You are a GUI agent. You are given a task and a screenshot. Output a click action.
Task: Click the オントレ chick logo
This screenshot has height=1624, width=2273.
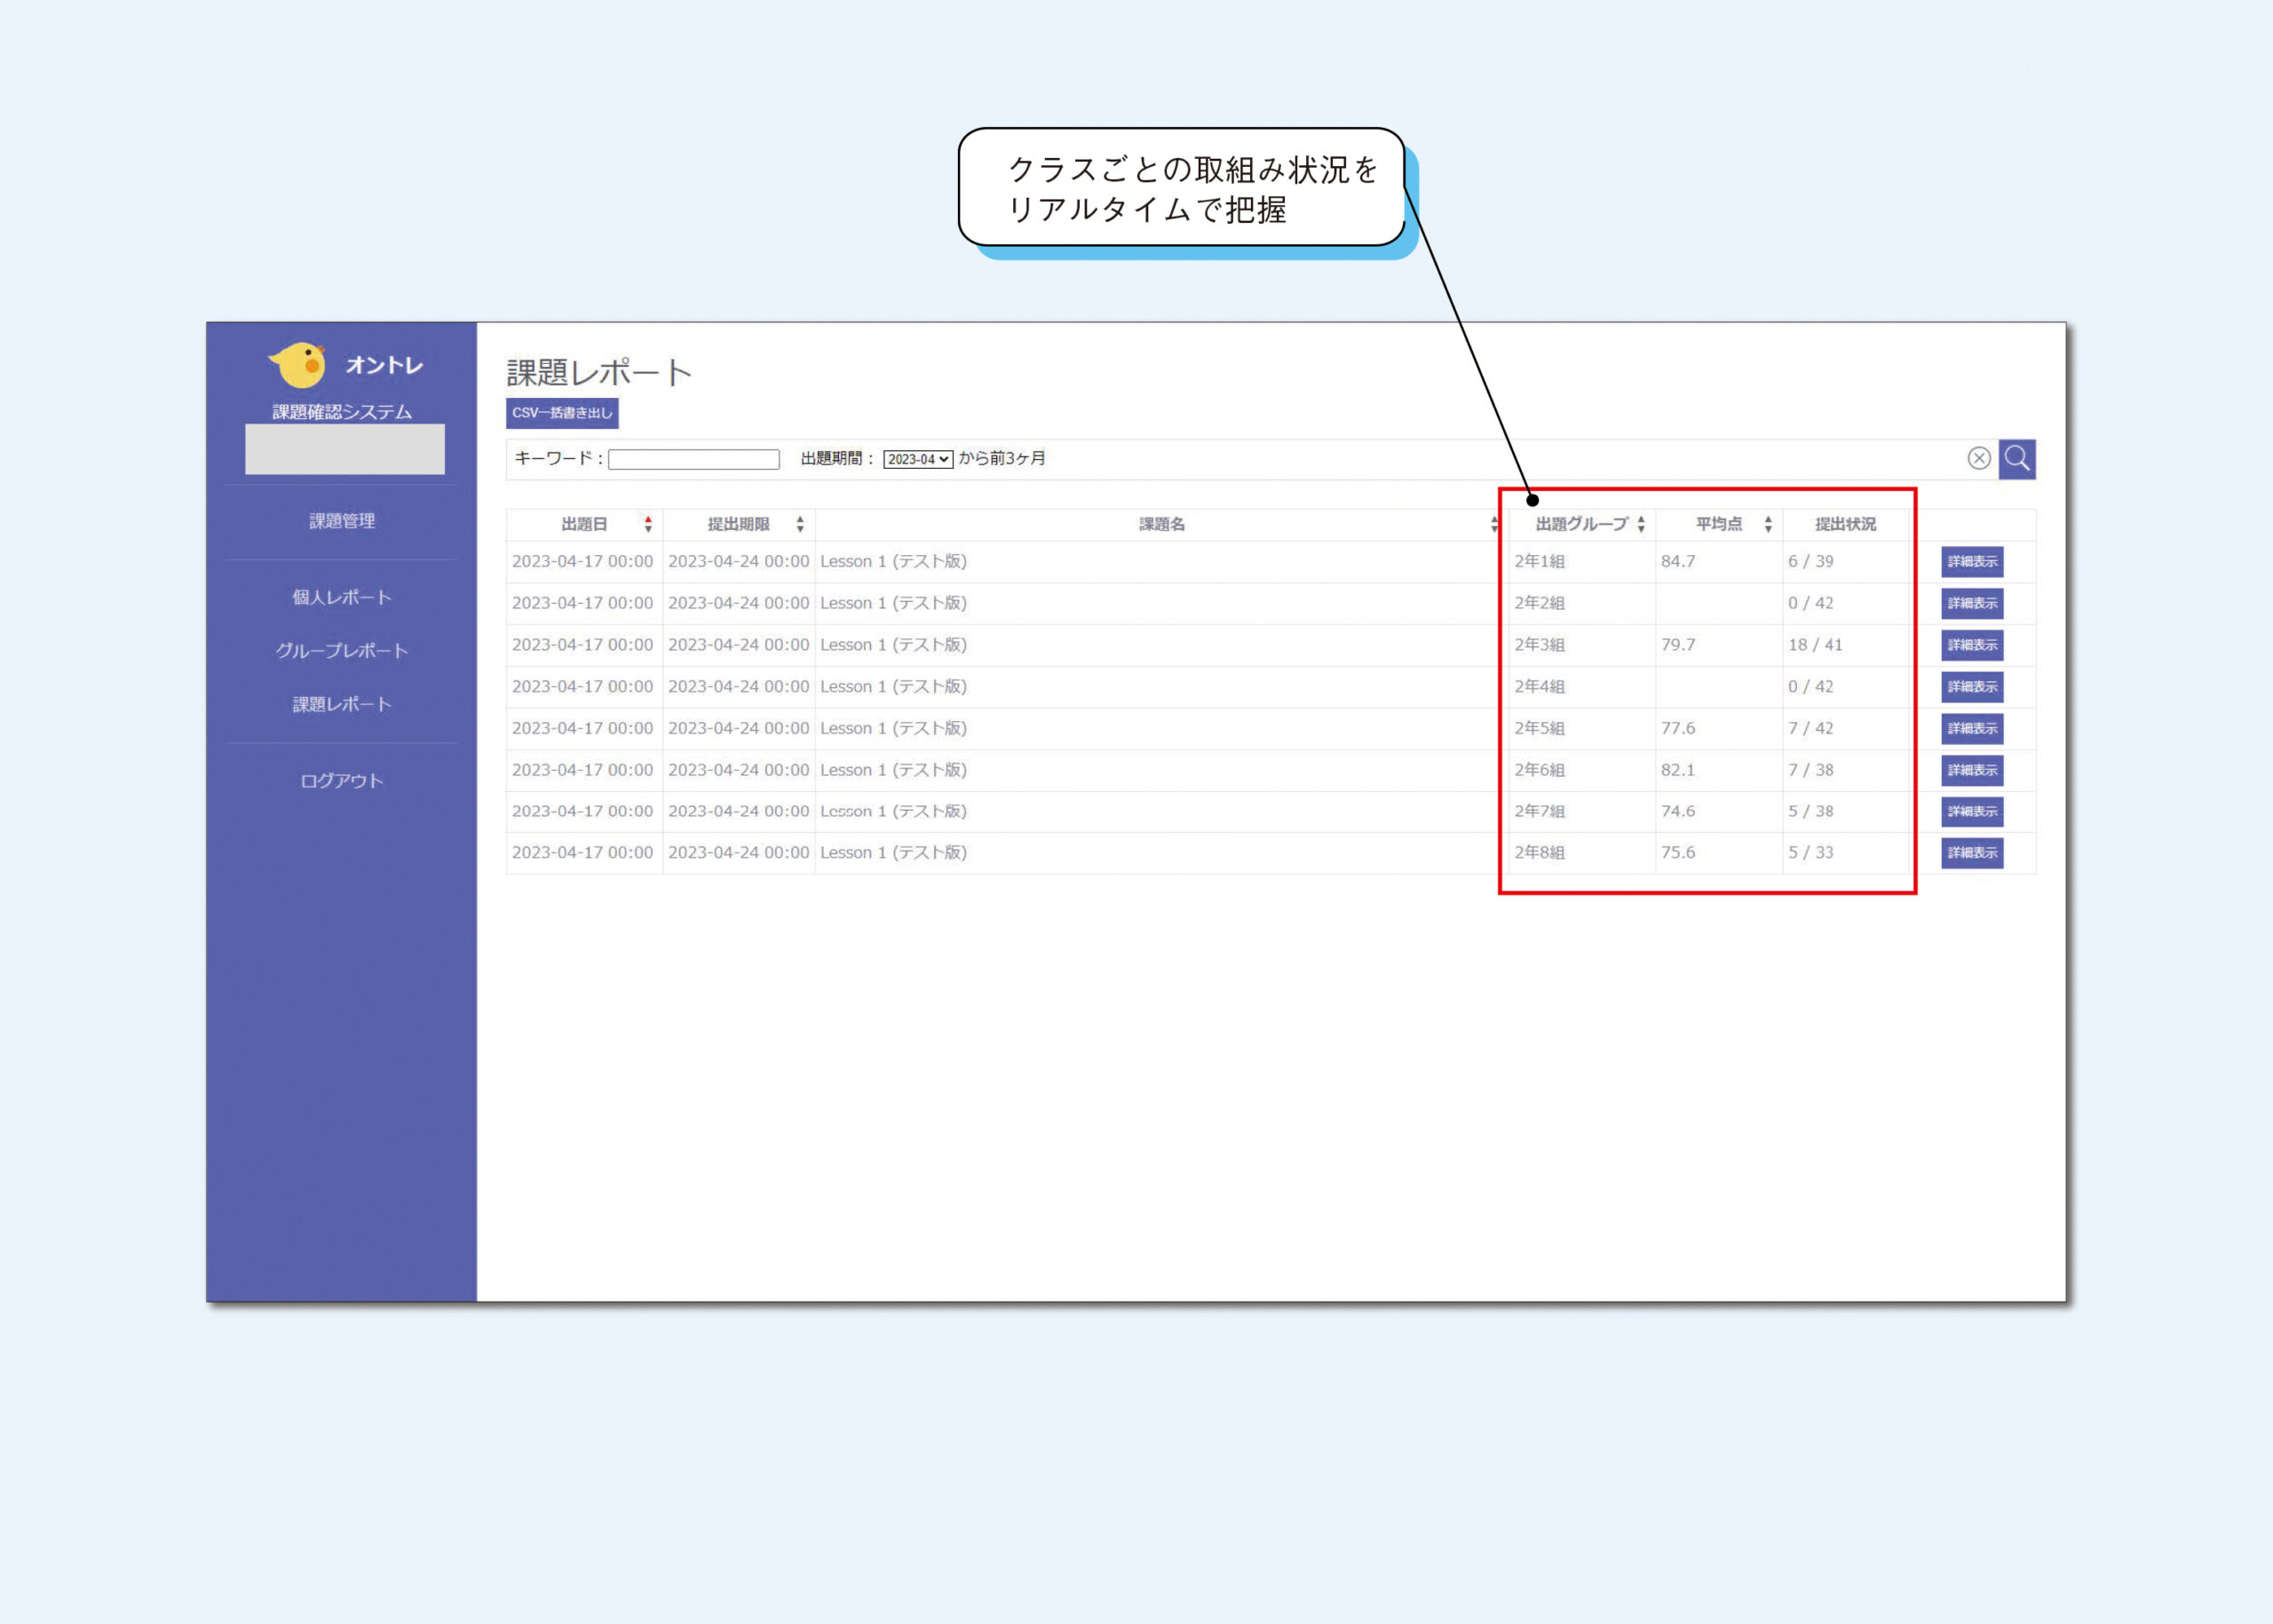pos(298,365)
